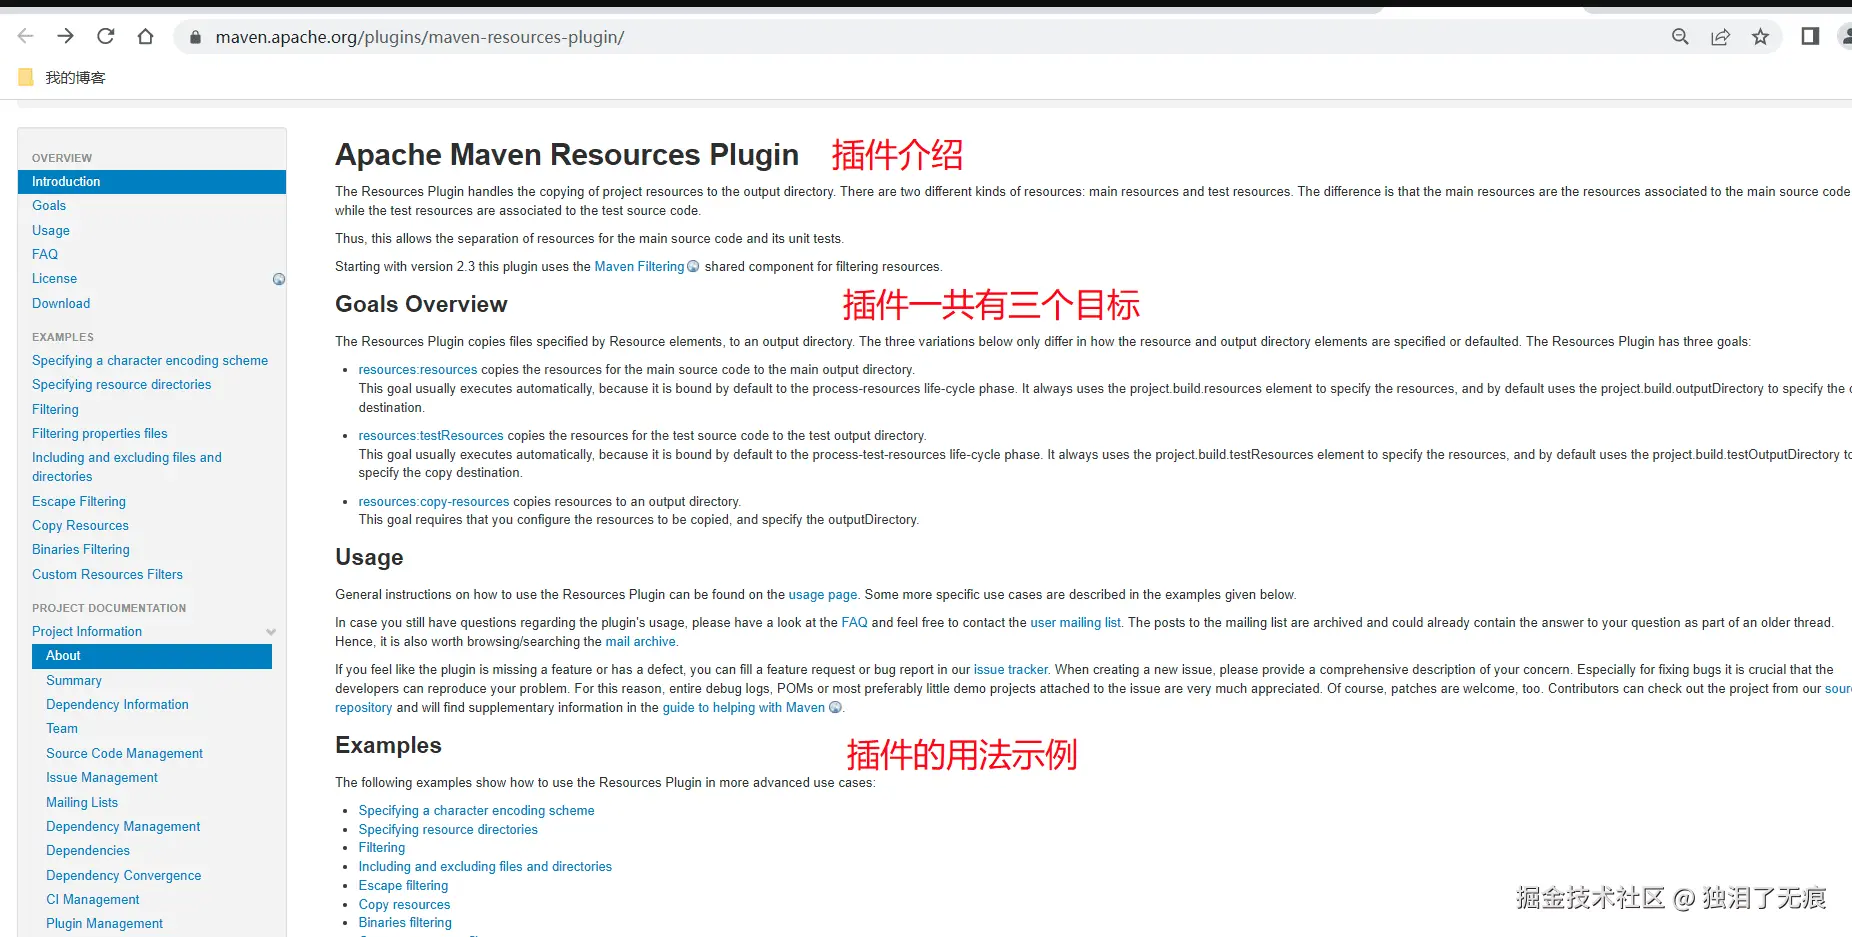Go back to the previous page
1852x937 pixels.
click(26, 37)
